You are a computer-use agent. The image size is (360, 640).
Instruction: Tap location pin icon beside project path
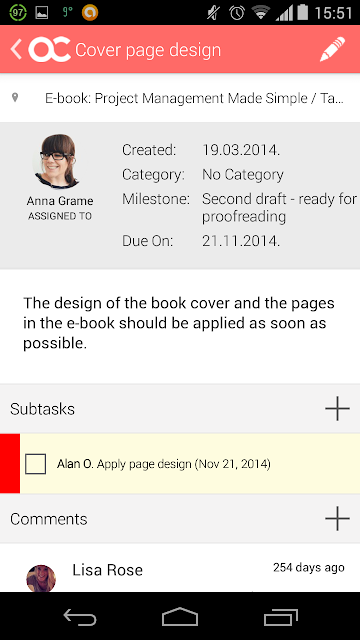click(x=15, y=98)
